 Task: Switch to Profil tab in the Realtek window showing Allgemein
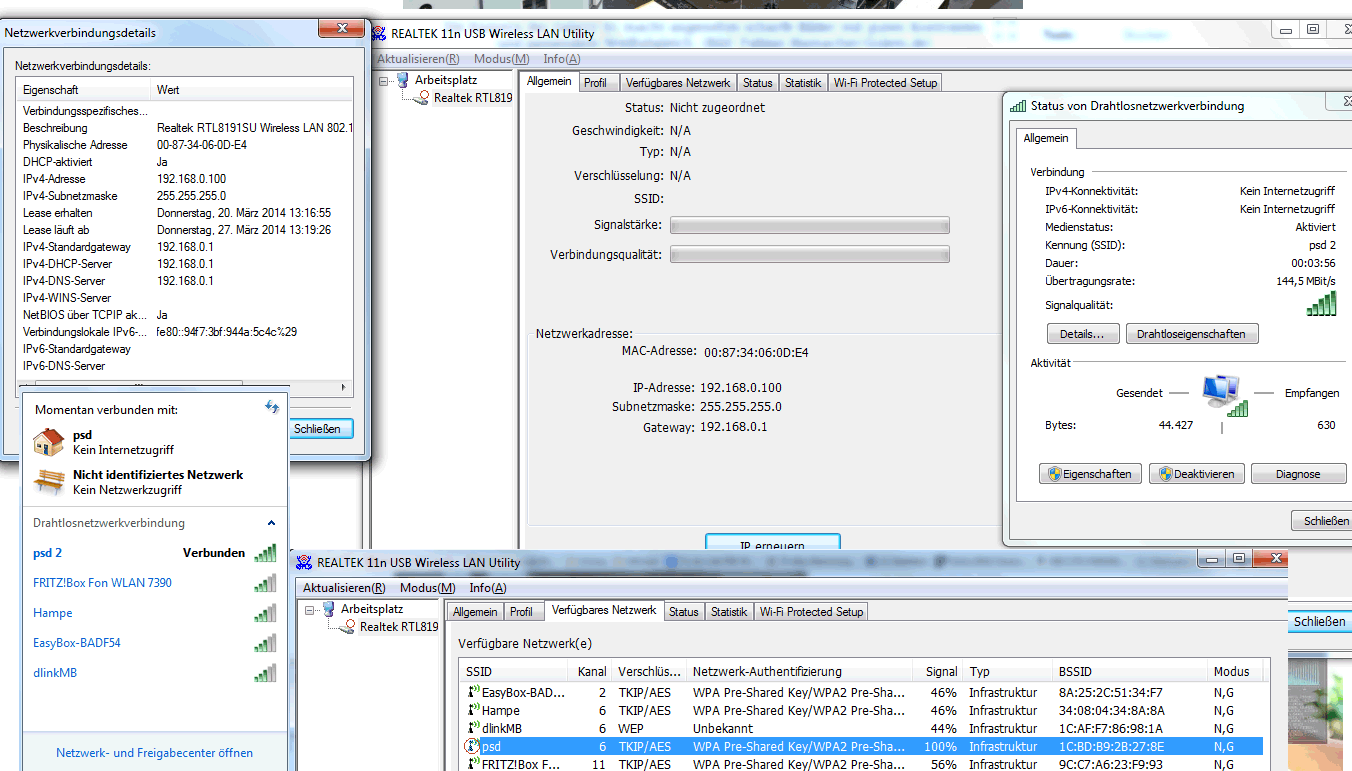tap(595, 83)
